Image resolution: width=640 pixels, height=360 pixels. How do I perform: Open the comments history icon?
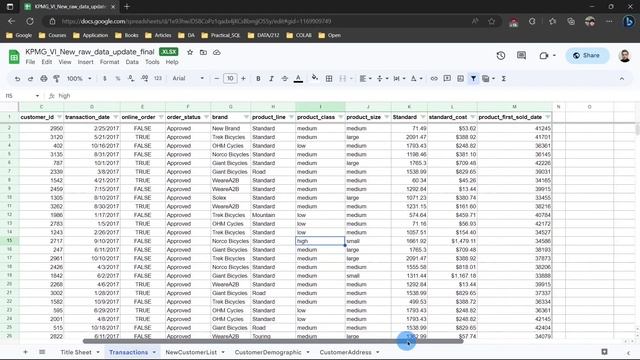coord(521,56)
